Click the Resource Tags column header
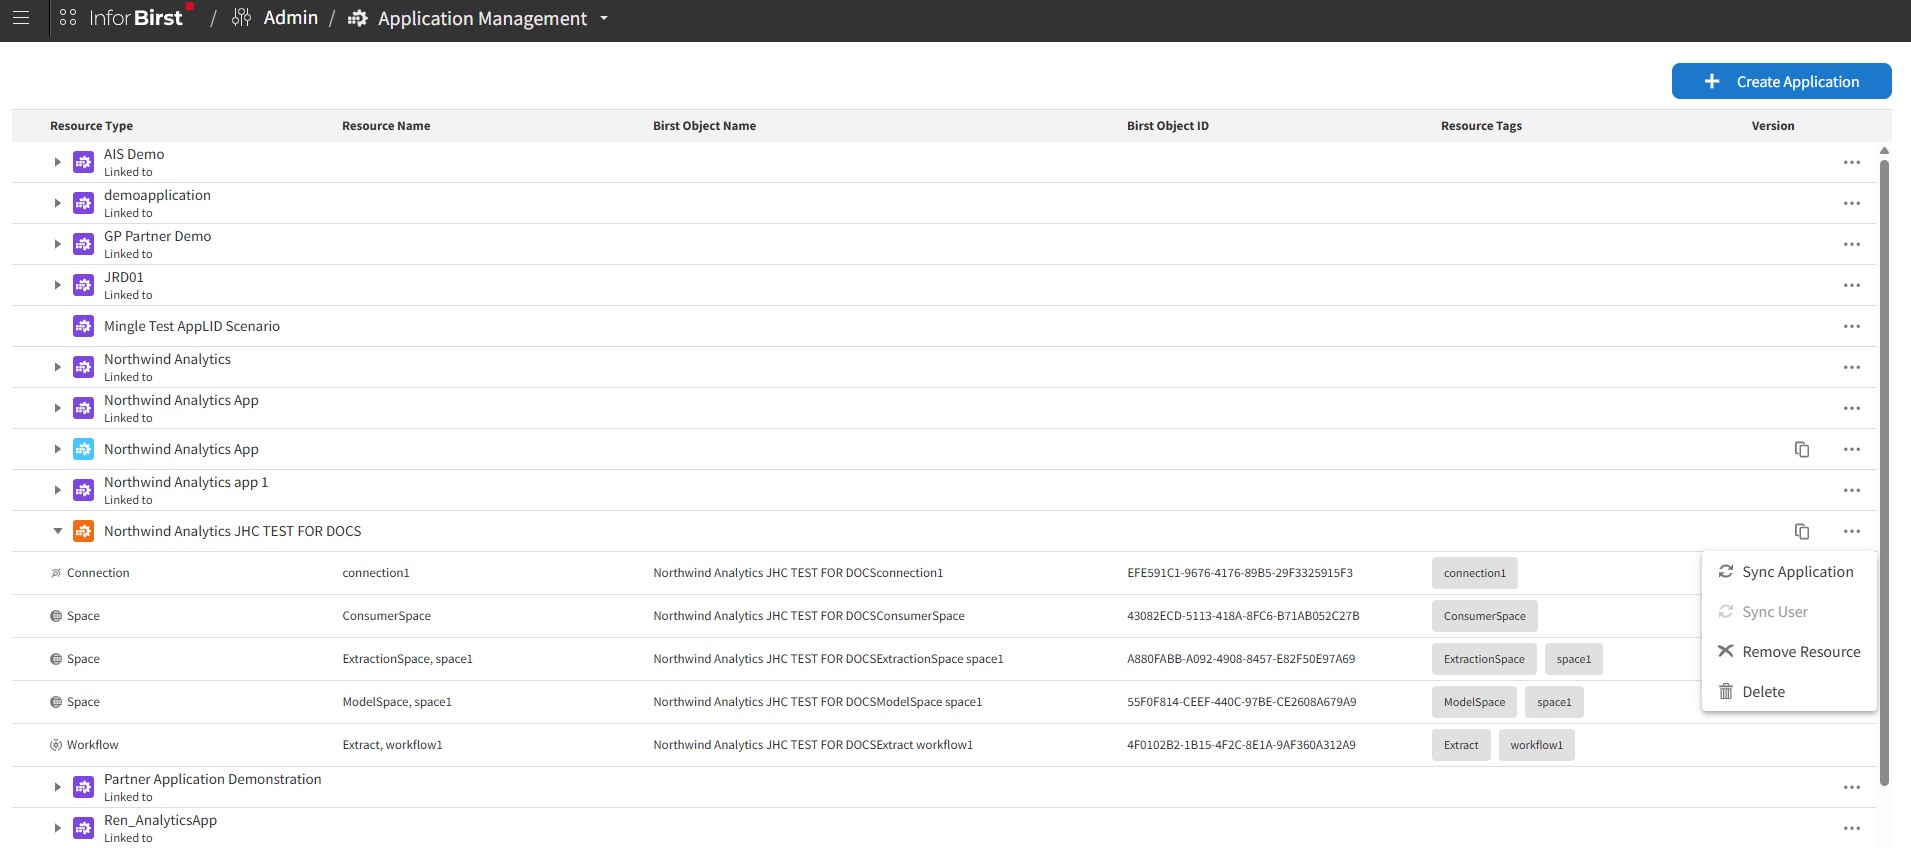 1481,126
